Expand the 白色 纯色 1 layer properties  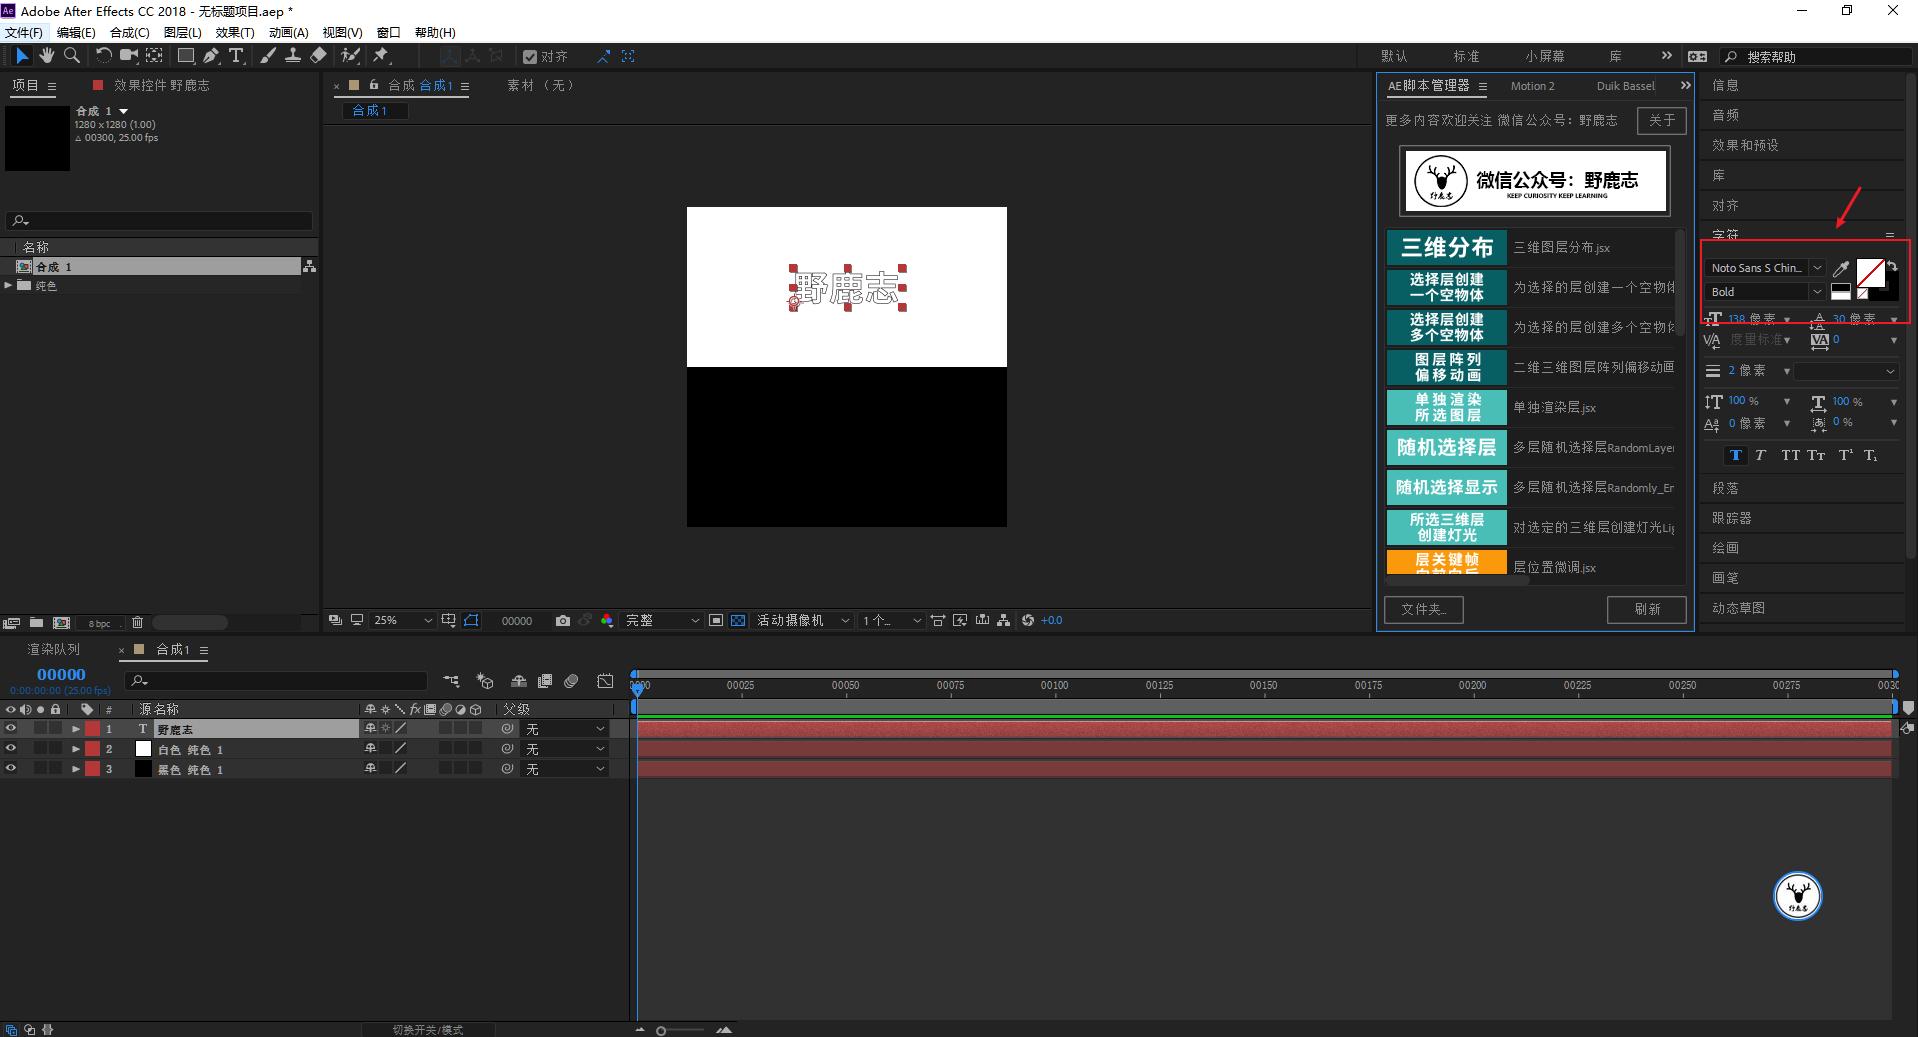point(76,749)
